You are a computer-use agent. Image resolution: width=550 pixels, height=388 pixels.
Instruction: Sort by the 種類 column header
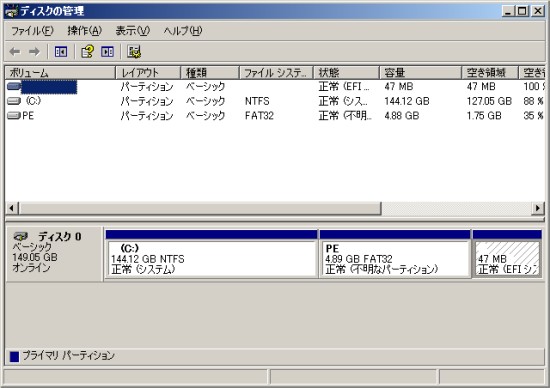(210, 73)
